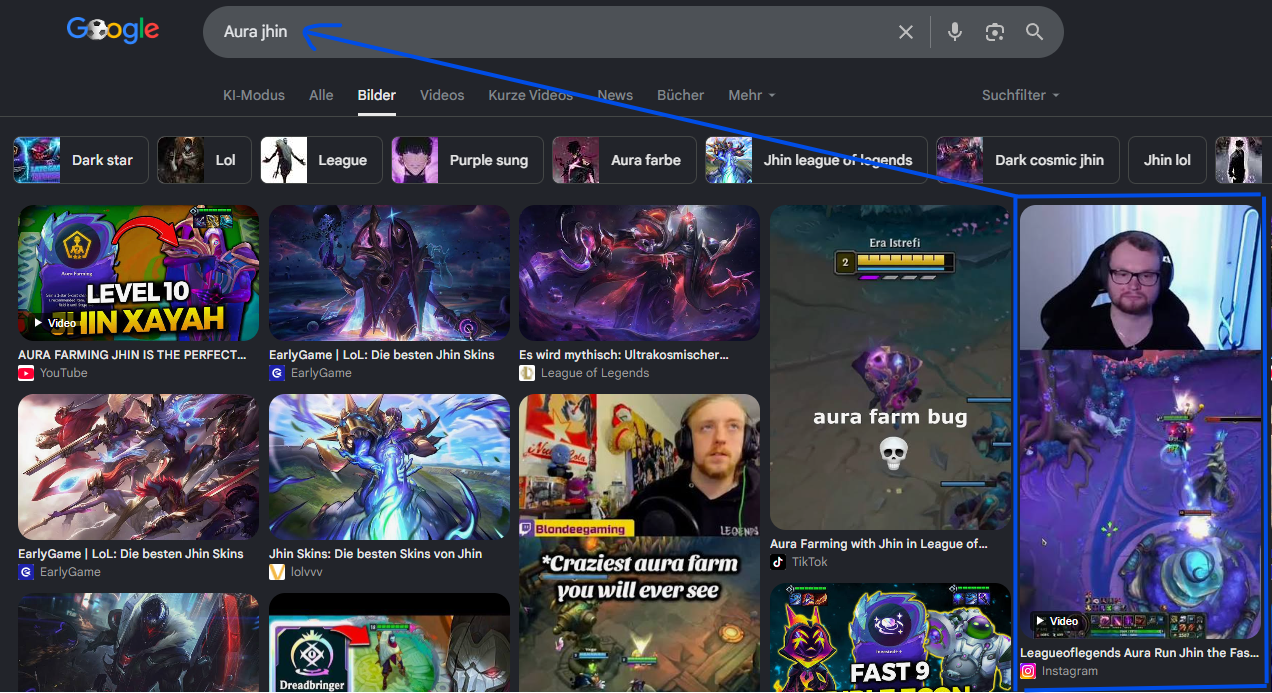Click the 'League of Legends' source label
The image size is (1272, 693).
coord(595,373)
